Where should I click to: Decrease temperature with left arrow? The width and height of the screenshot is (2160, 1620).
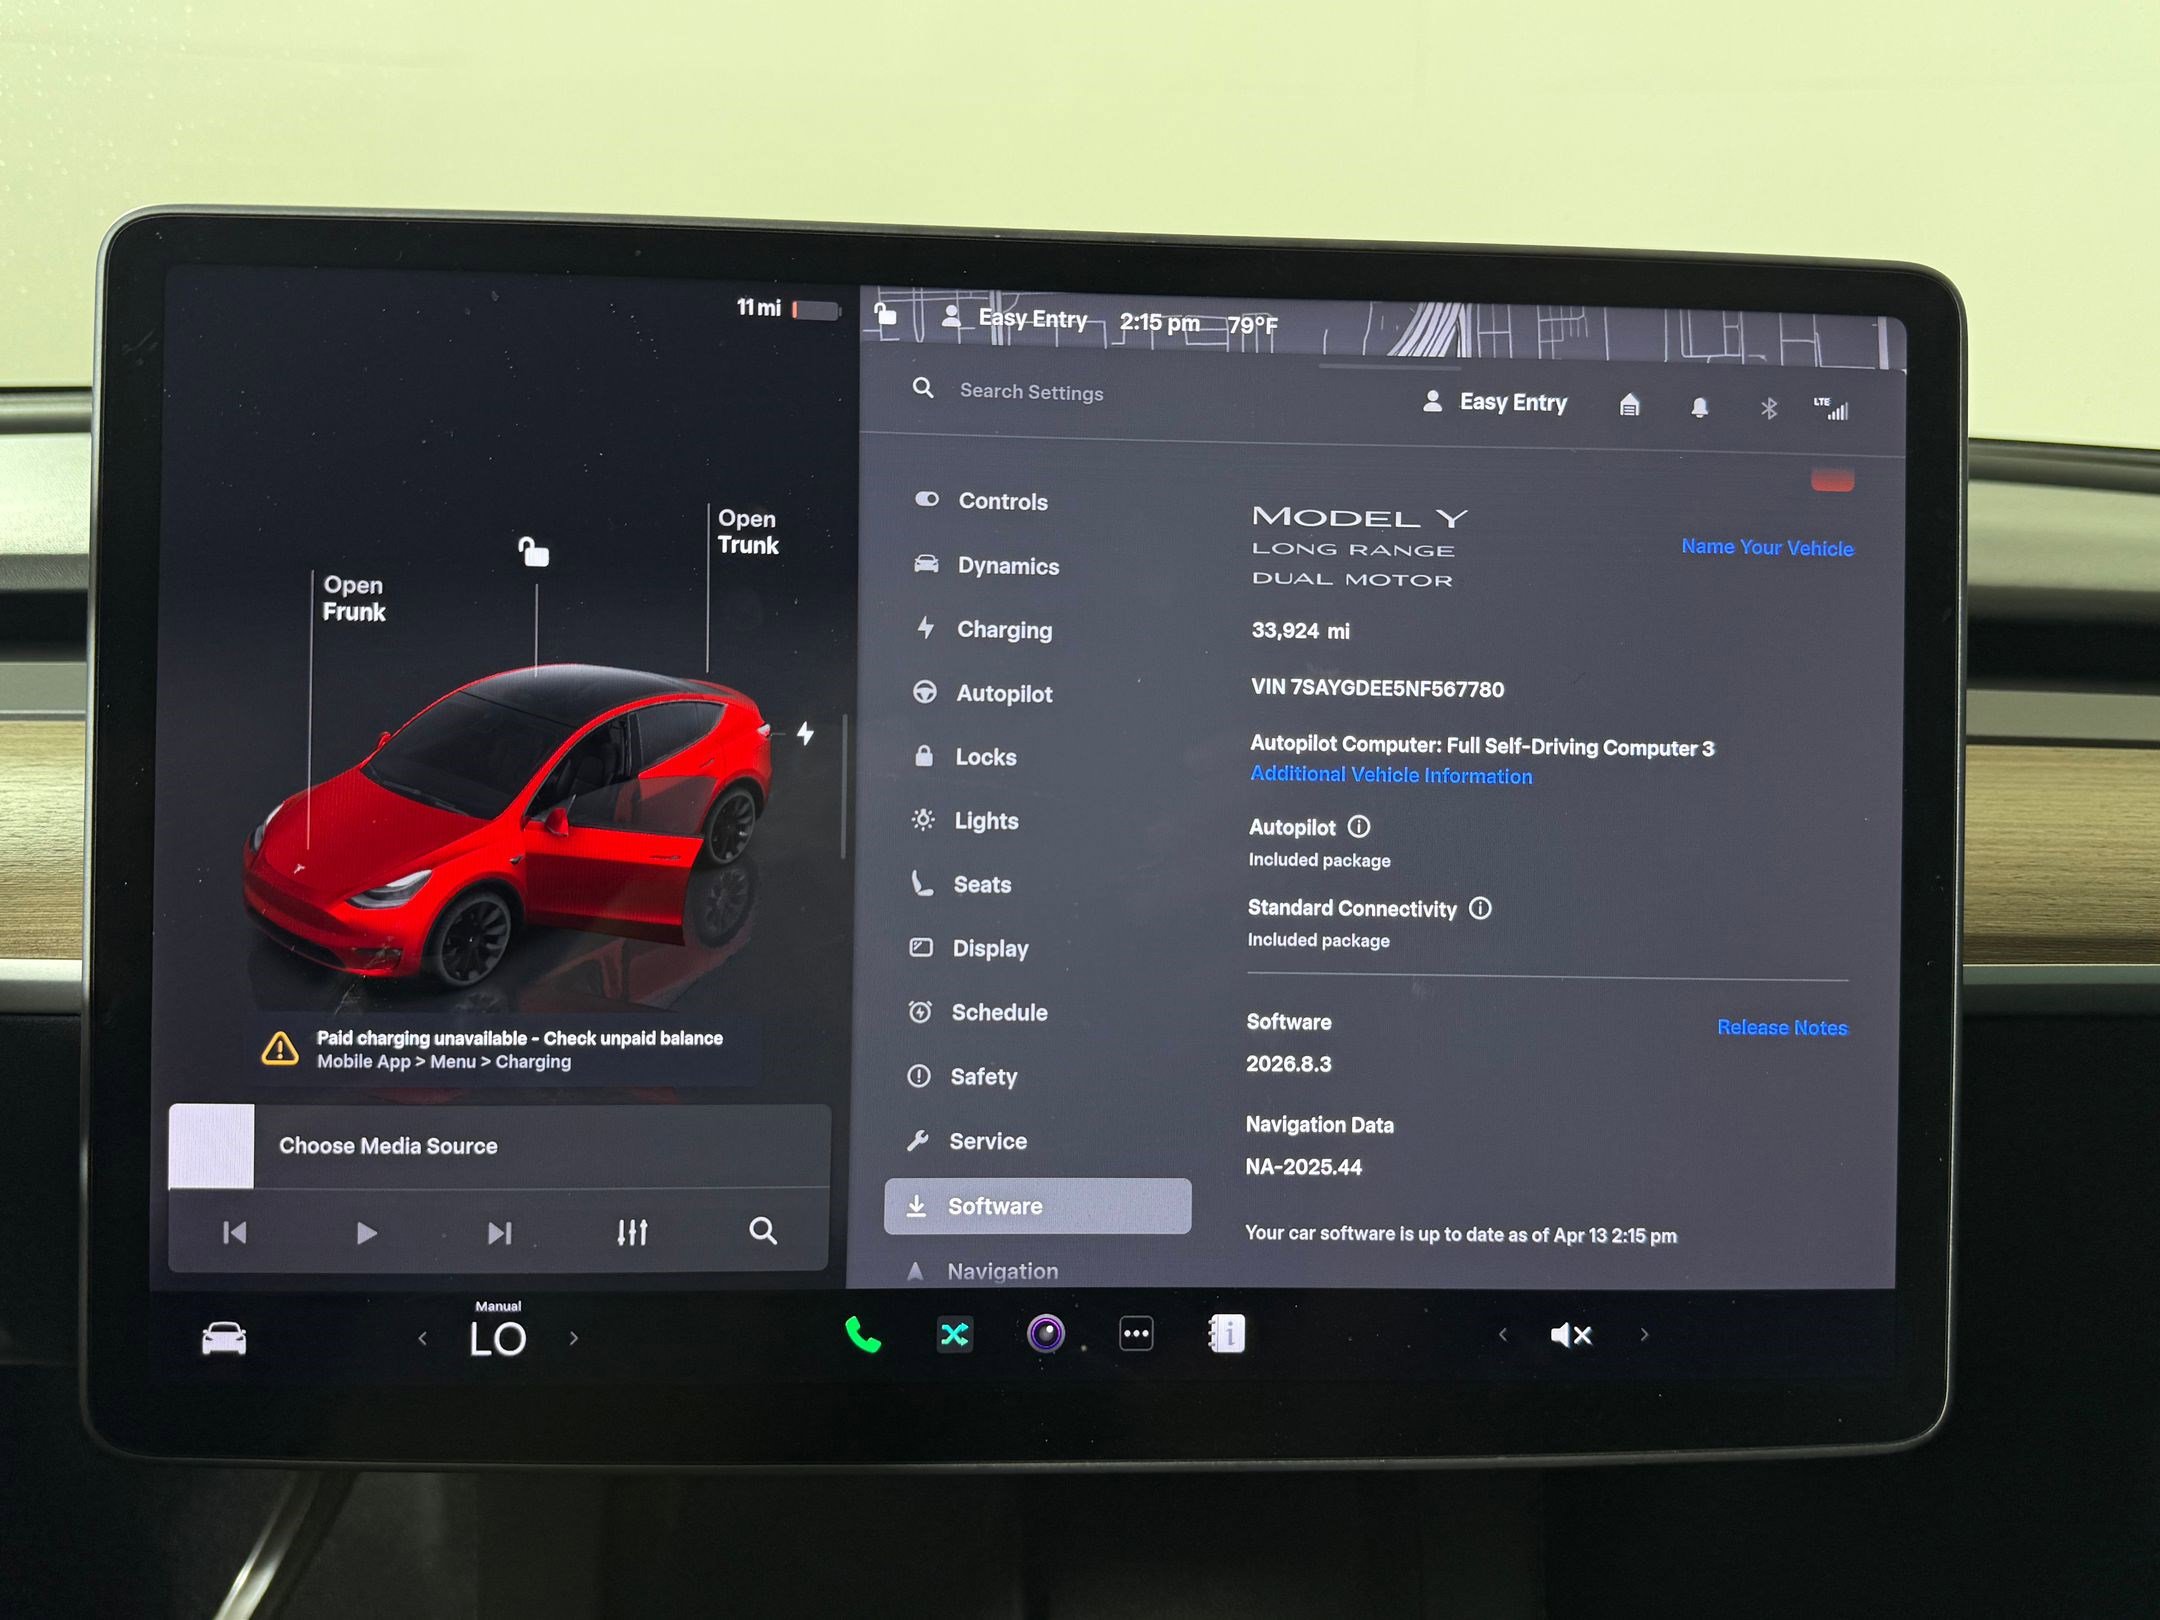pos(423,1338)
